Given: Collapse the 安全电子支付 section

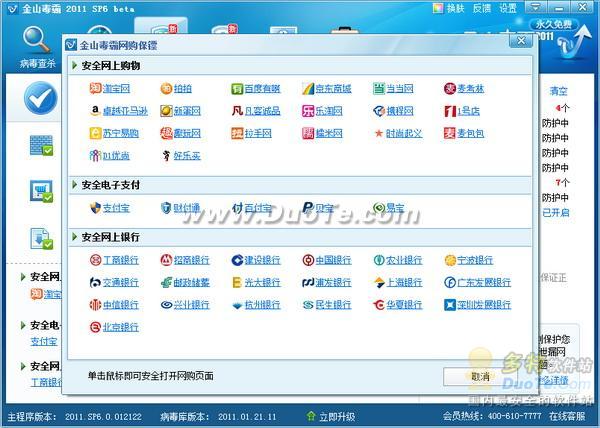Looking at the screenshot, I should [75, 185].
